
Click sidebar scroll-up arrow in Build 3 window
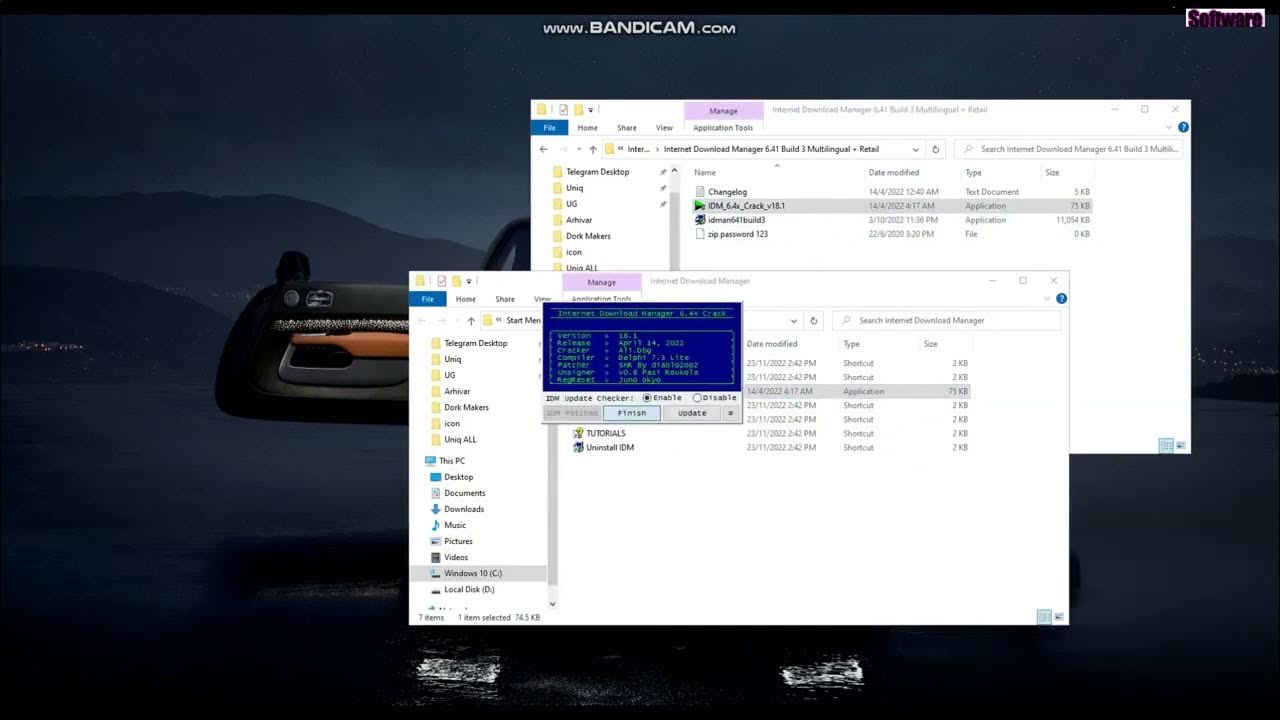pyautogui.click(x=675, y=170)
